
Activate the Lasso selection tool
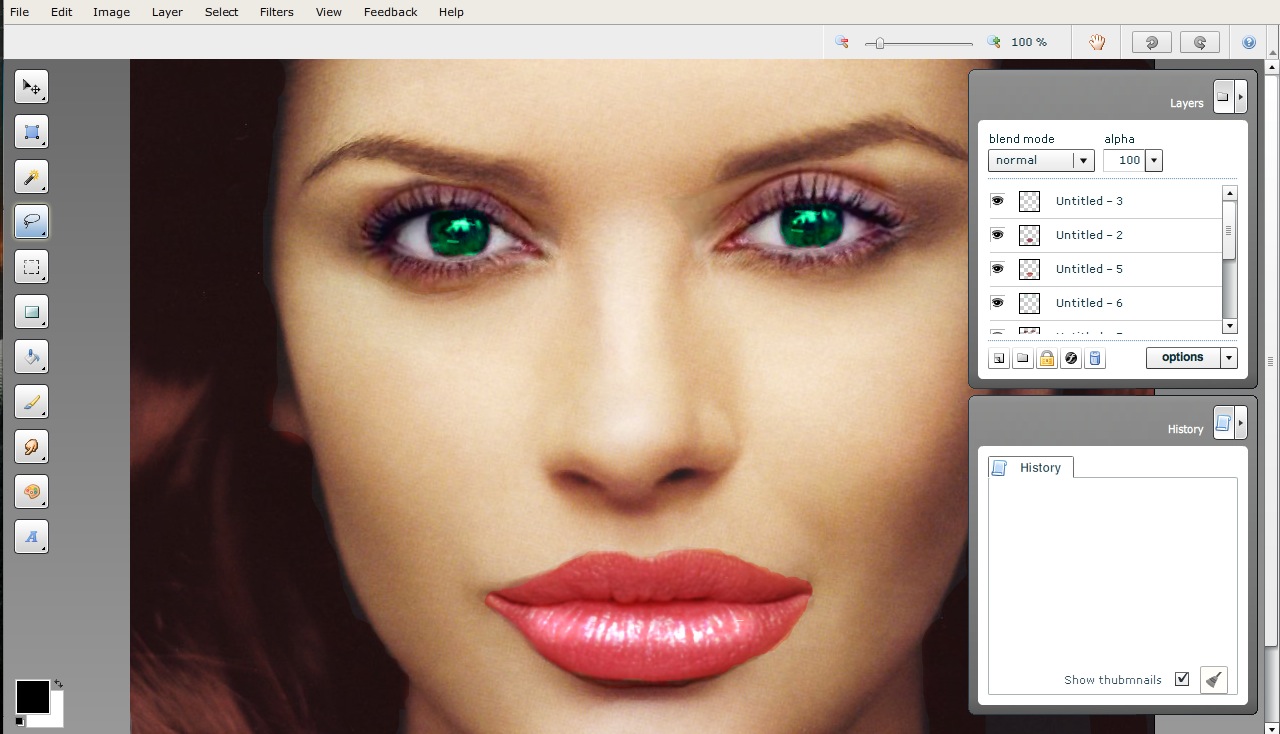tap(31, 222)
